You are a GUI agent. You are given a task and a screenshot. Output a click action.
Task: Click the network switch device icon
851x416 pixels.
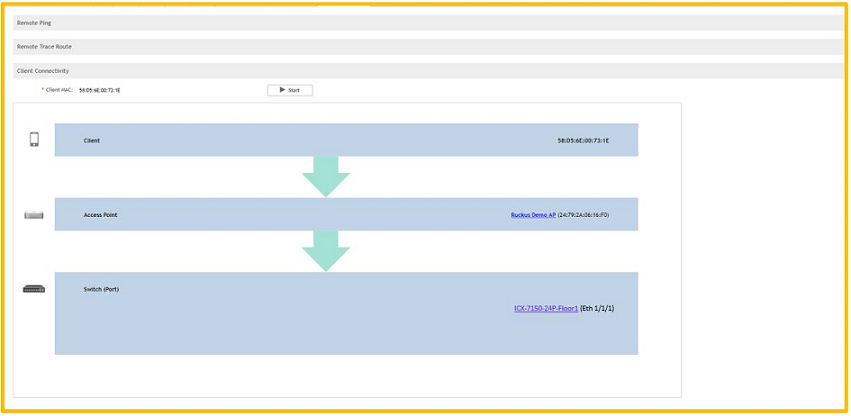click(34, 289)
